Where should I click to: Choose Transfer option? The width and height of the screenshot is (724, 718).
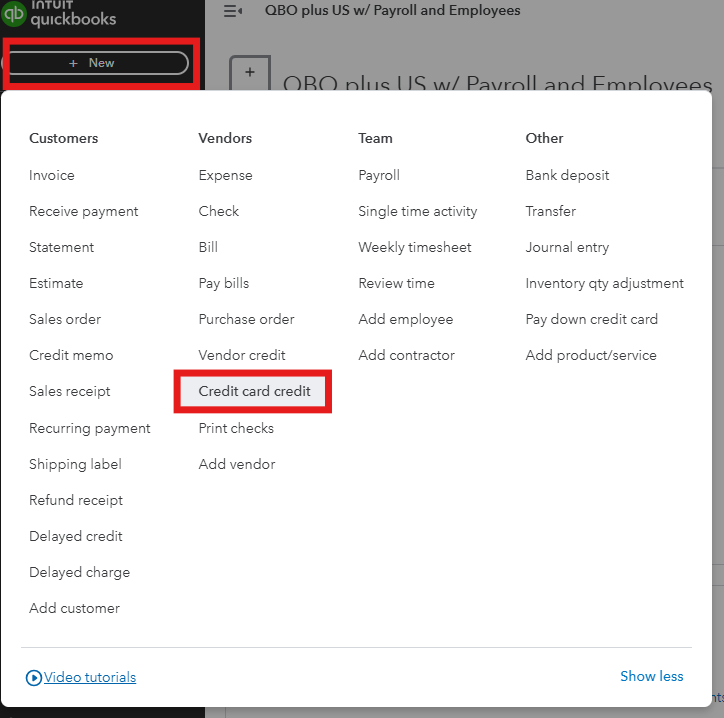point(551,211)
